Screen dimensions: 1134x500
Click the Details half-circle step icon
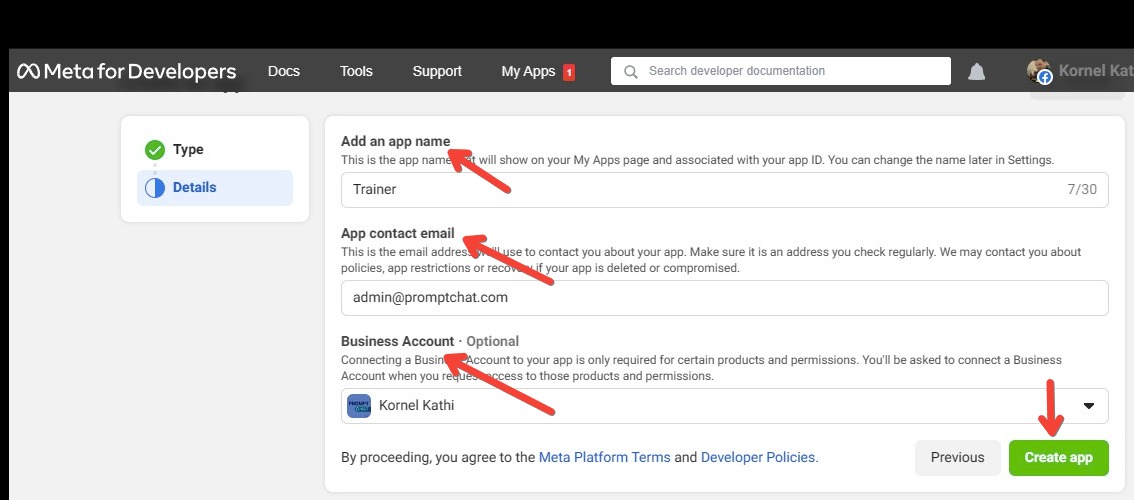[x=155, y=188]
